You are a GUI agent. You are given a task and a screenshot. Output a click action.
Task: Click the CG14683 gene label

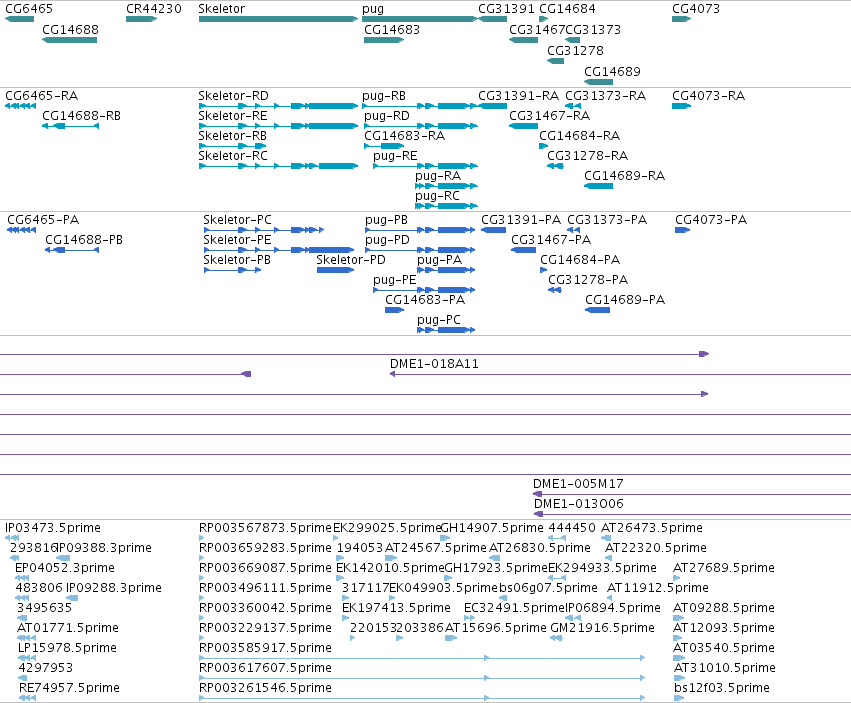(x=392, y=29)
